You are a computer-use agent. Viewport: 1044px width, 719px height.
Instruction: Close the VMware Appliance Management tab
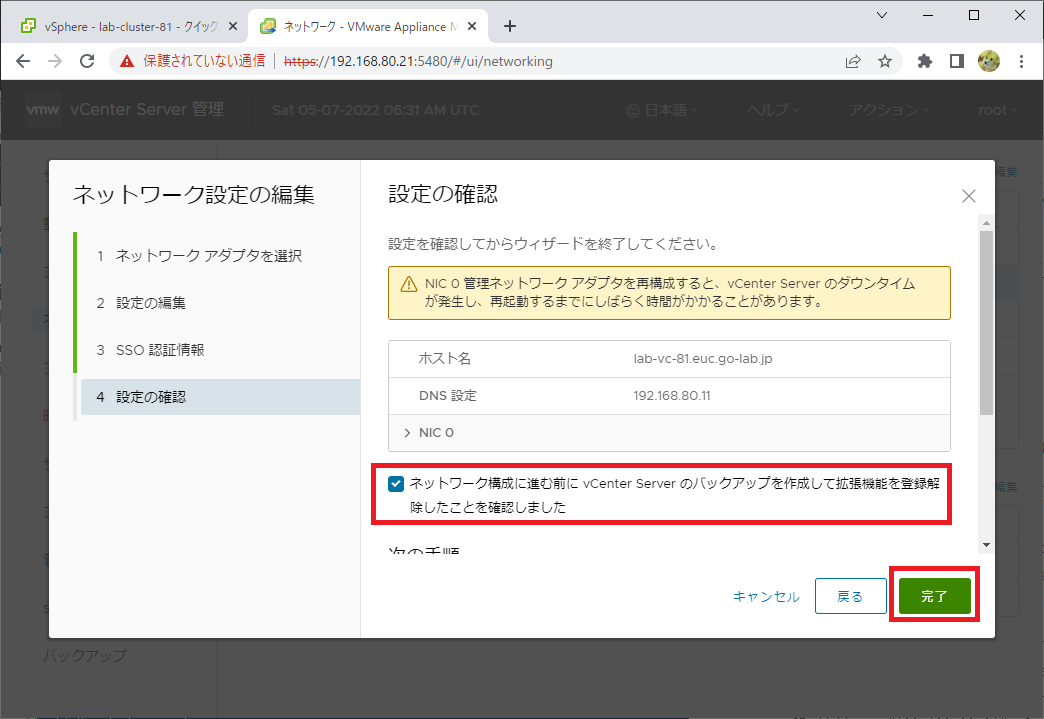471,27
